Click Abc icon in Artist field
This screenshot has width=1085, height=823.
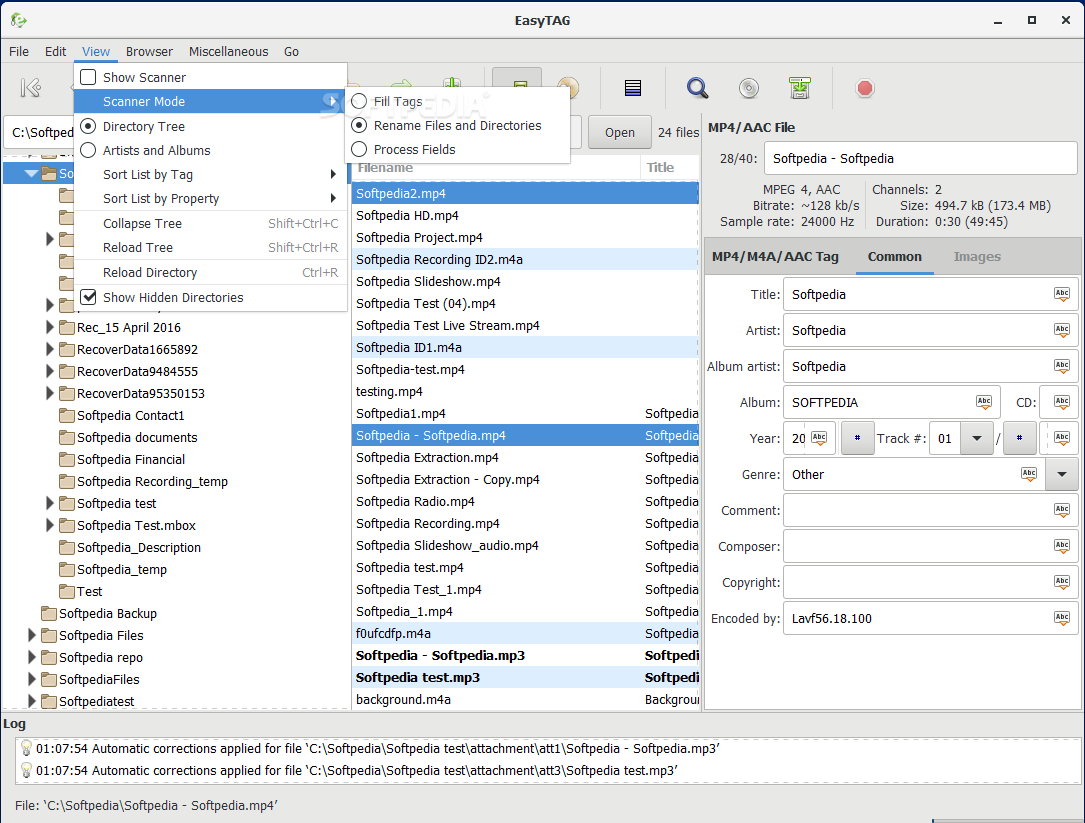(1061, 330)
